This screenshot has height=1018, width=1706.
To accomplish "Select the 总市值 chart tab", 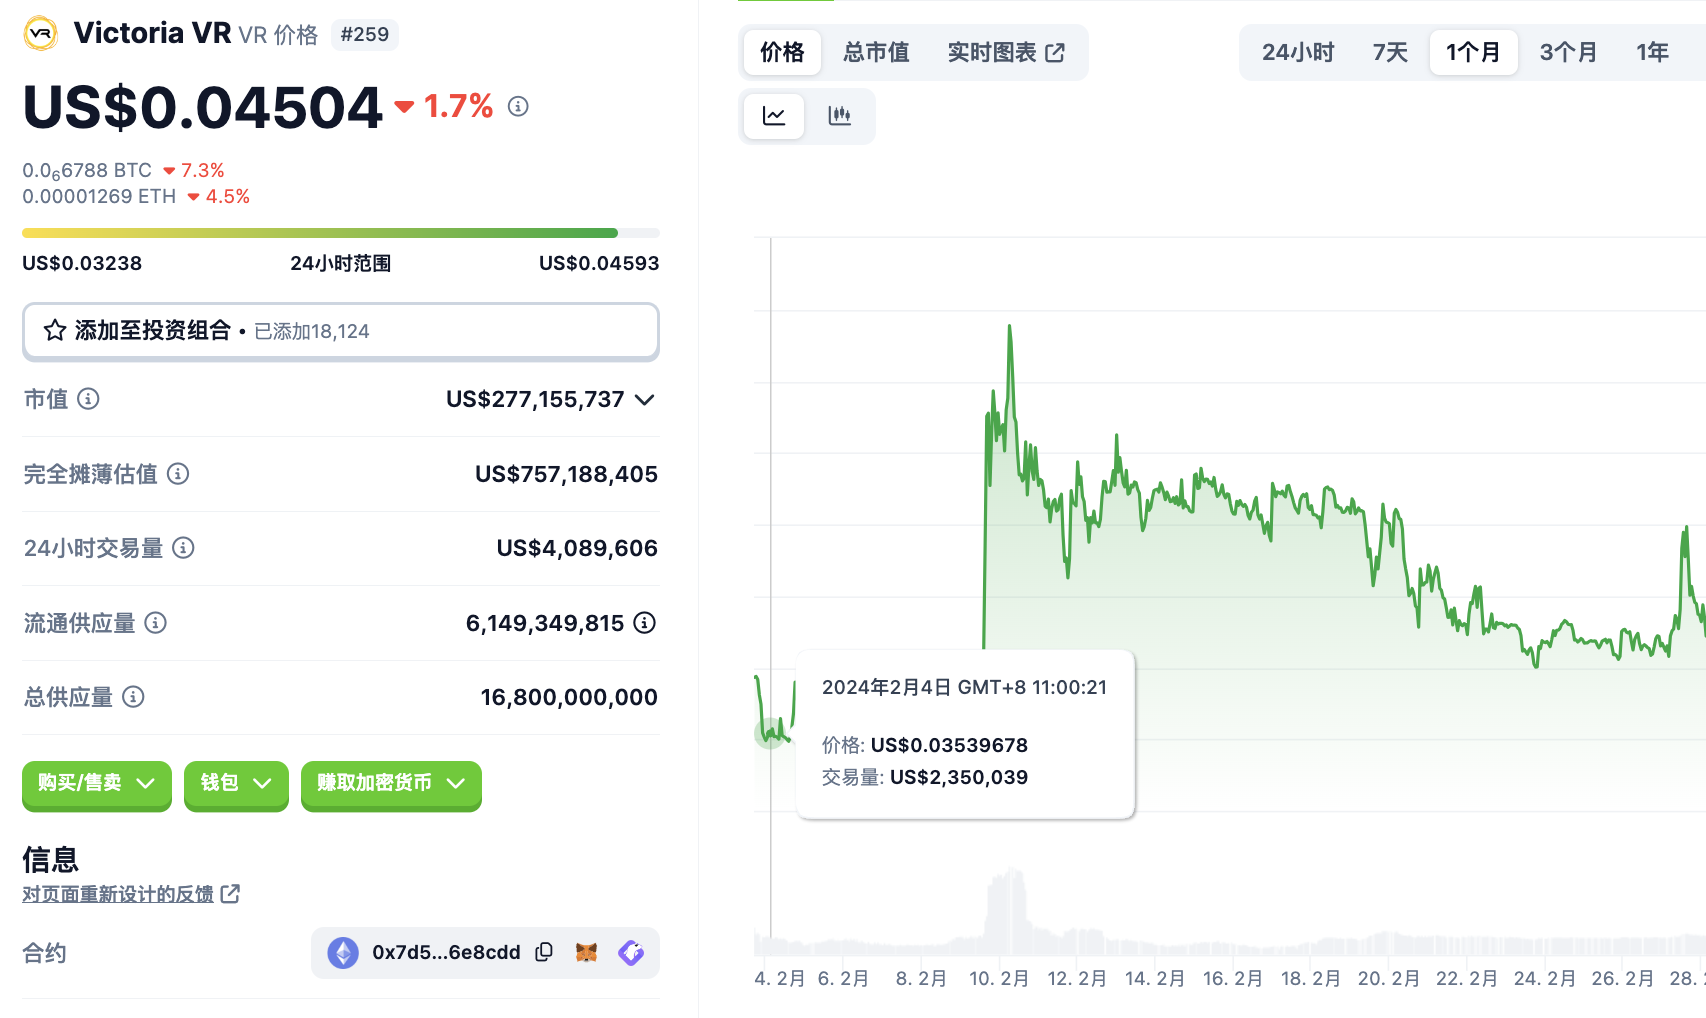I will coord(876,52).
